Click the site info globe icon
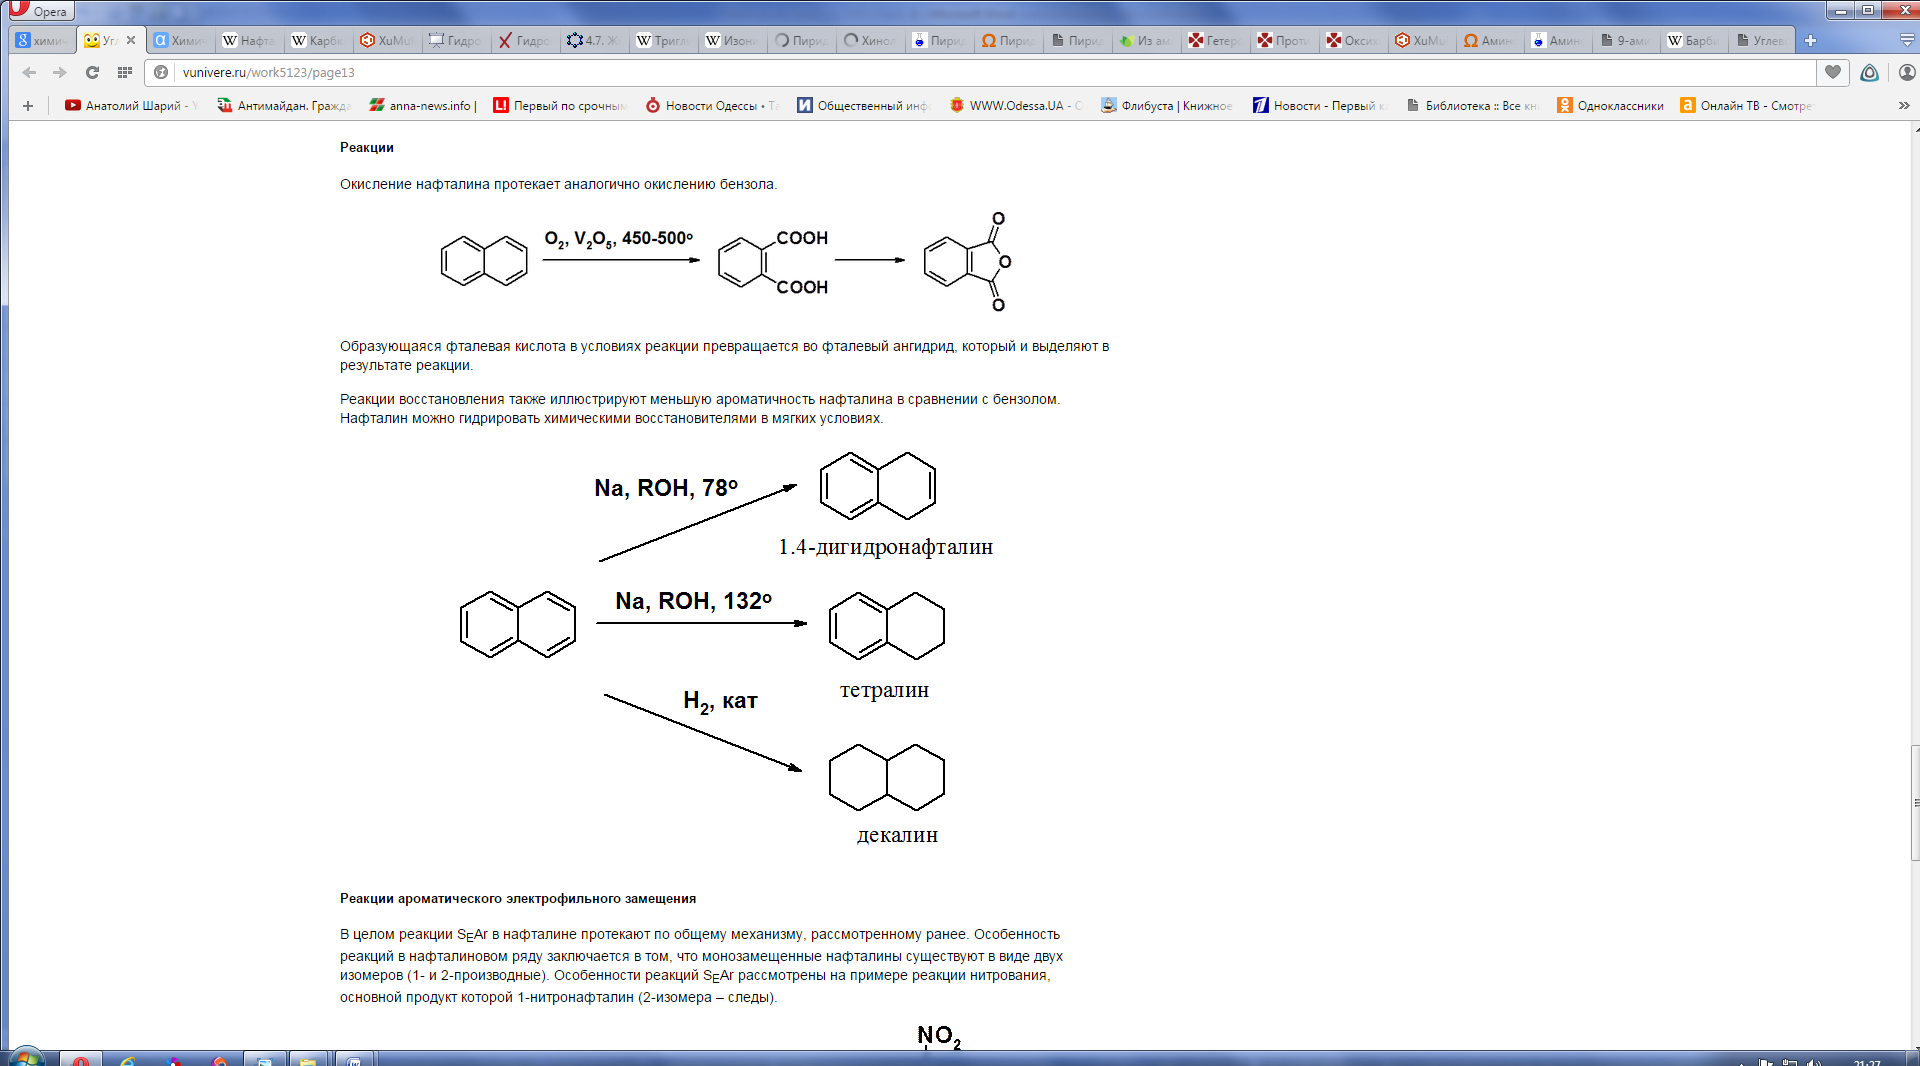This screenshot has height=1066, width=1920. [161, 72]
